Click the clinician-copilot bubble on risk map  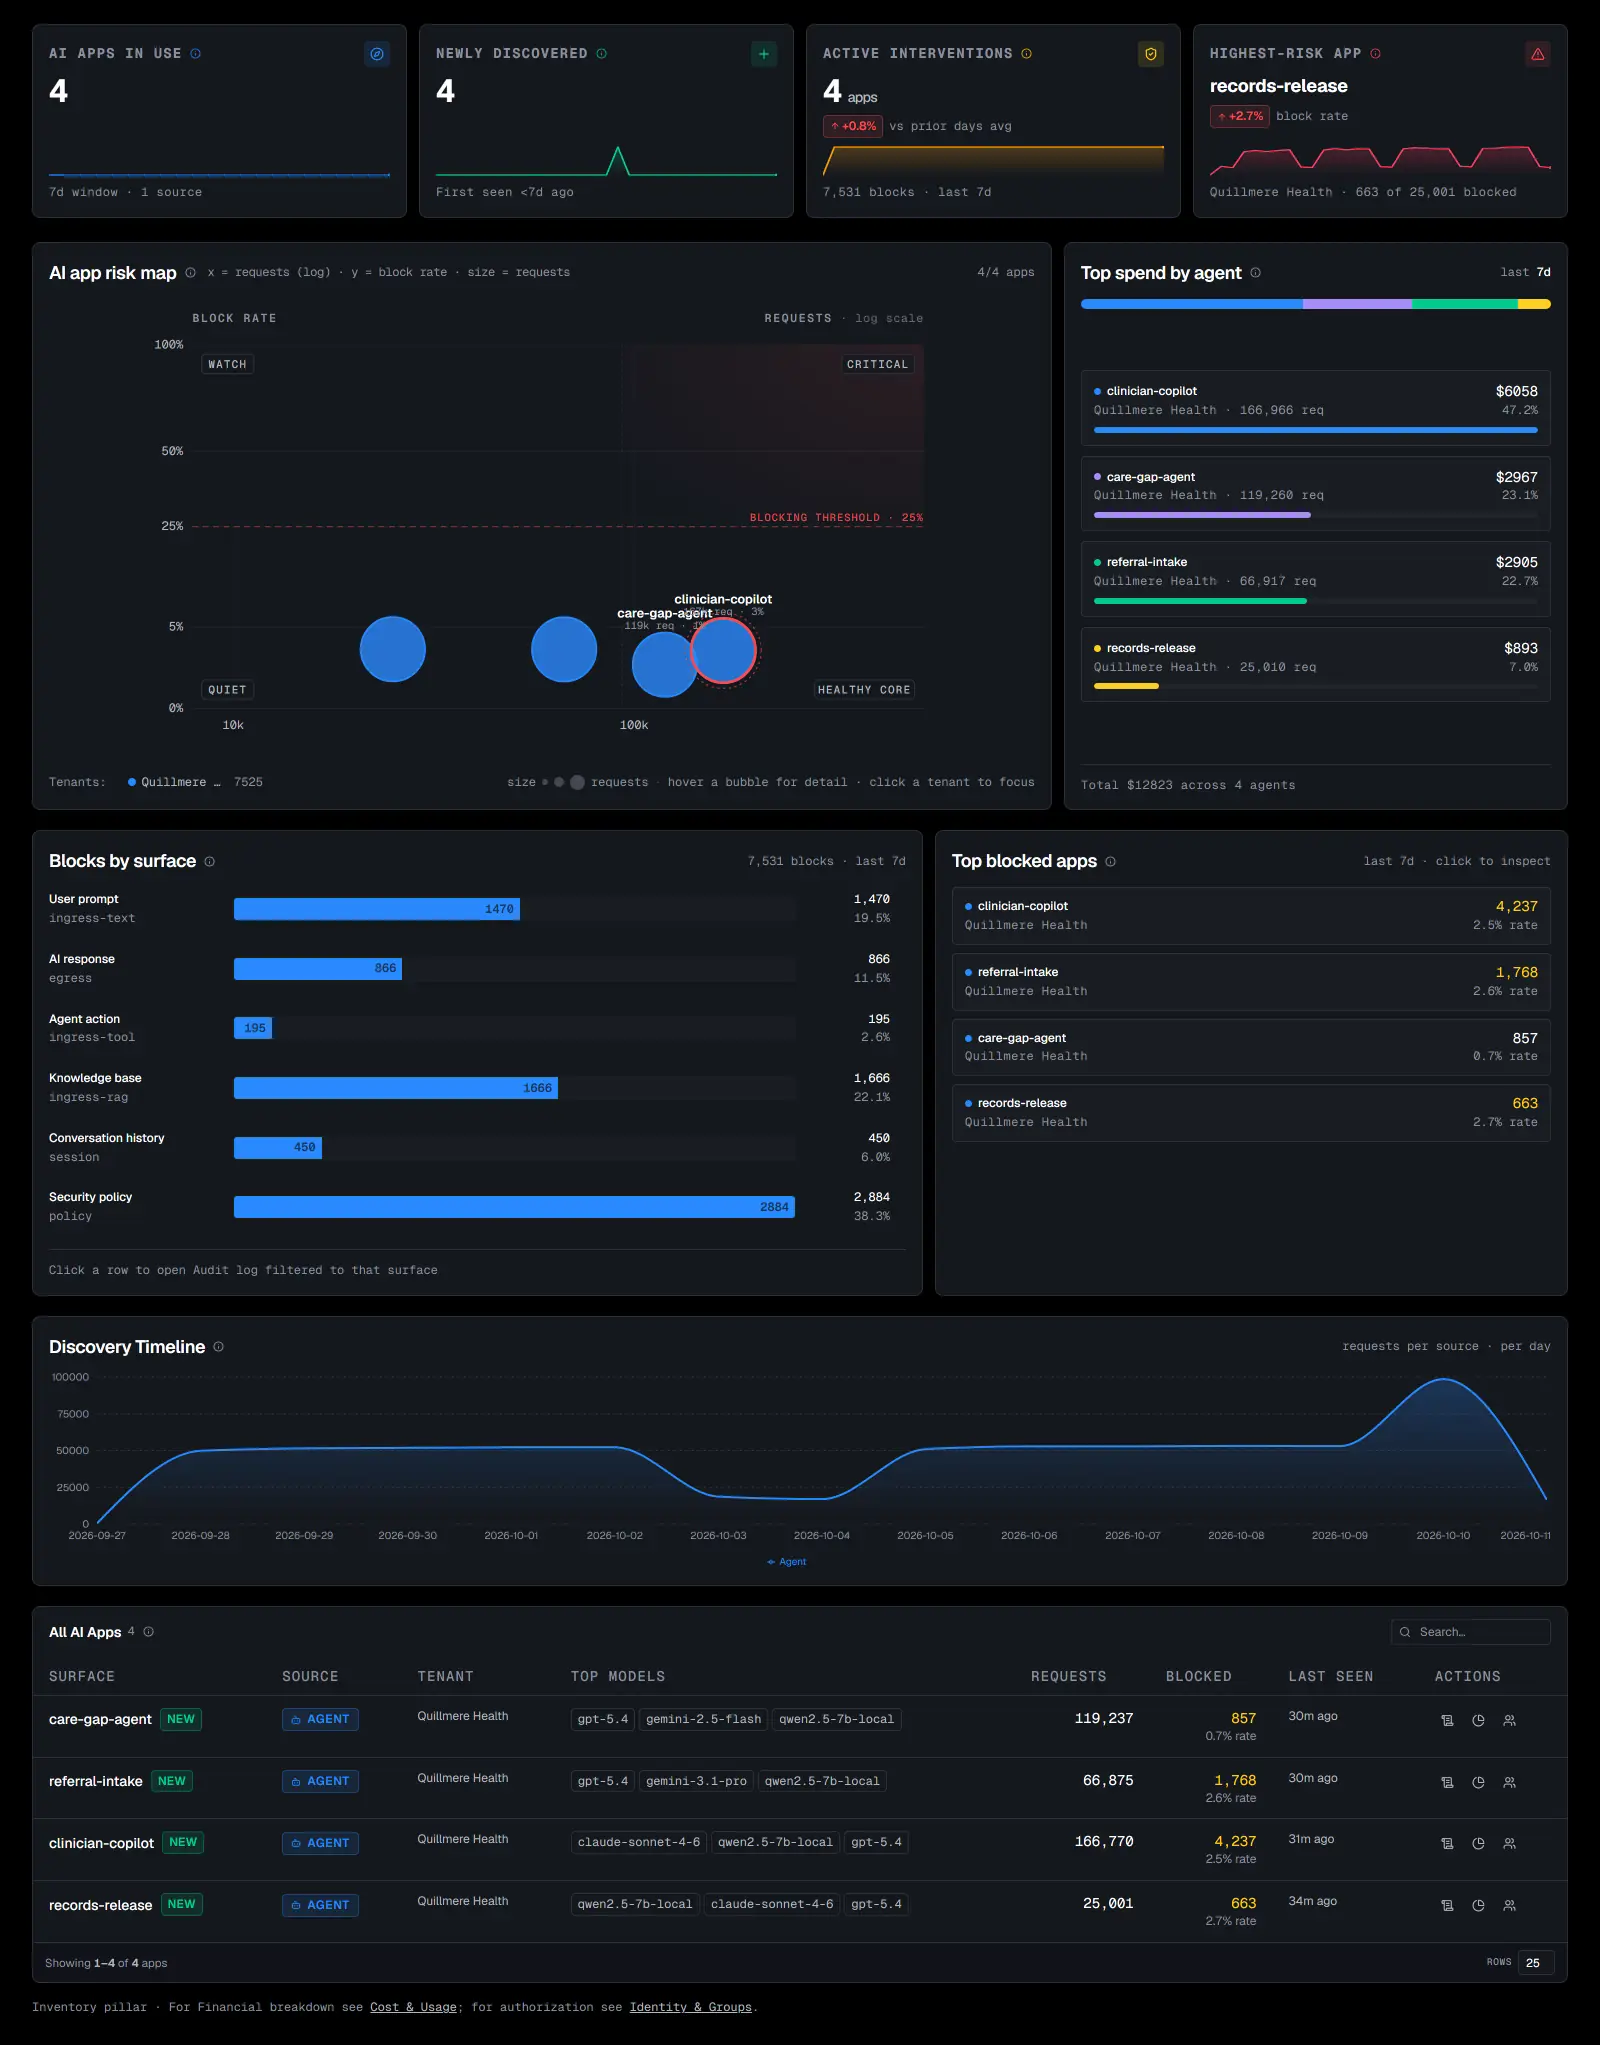click(x=723, y=650)
